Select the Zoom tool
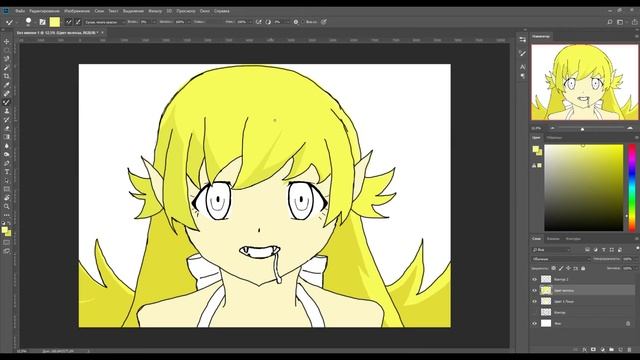This screenshot has width=640, height=360. click(7, 207)
